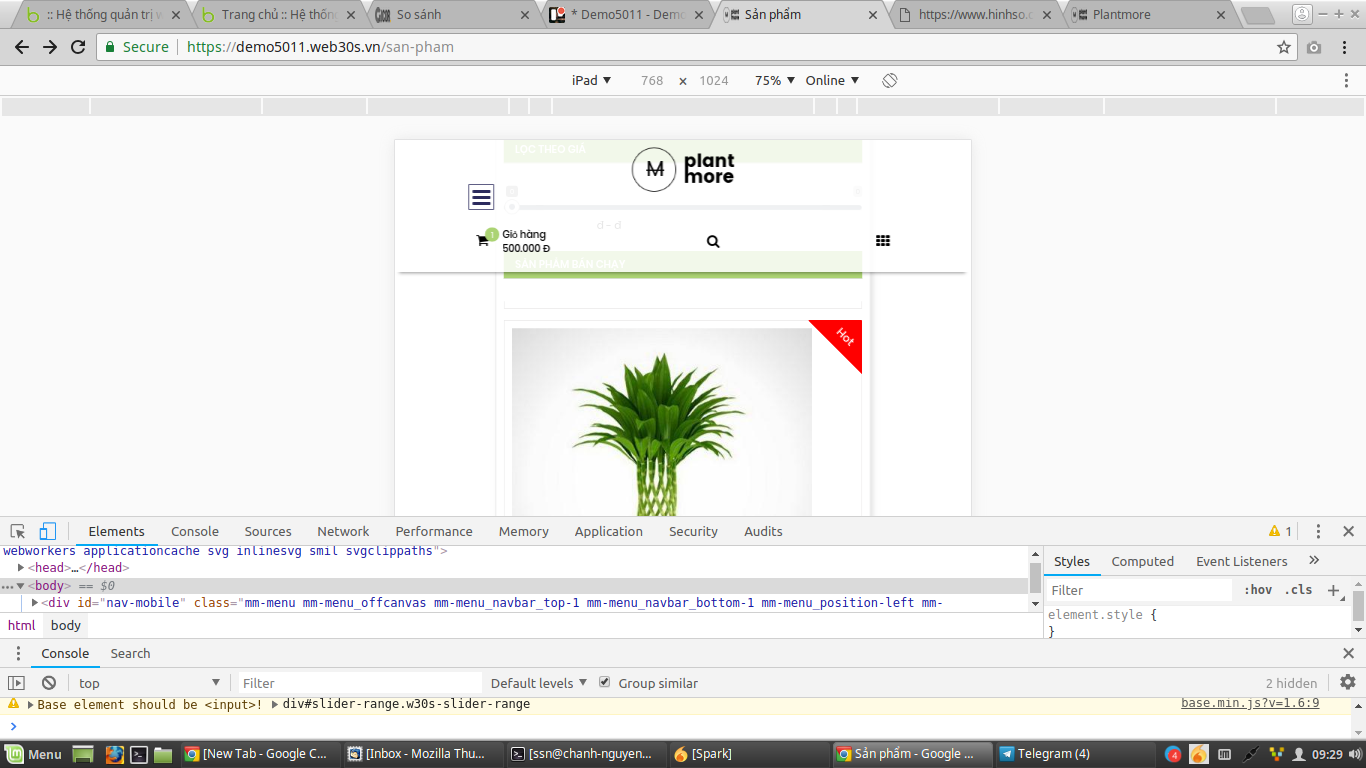The width and height of the screenshot is (1366, 768).
Task: Close the console drawer
Action: [x=1348, y=653]
